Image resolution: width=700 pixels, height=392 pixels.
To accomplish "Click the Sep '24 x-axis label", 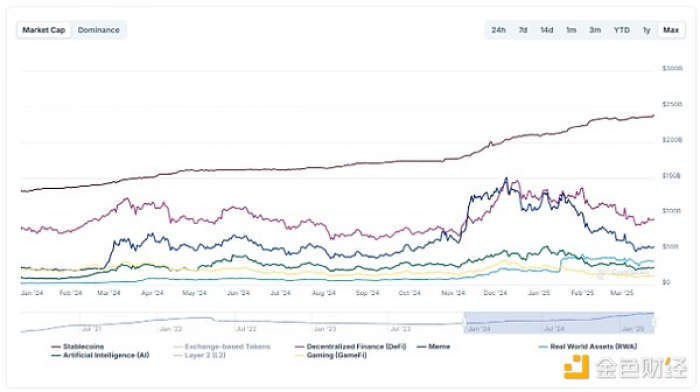I will coord(367,293).
